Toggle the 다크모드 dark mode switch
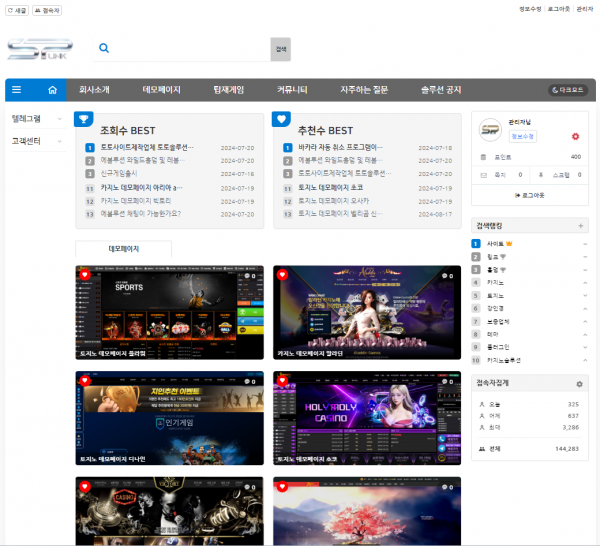This screenshot has width=600, height=546. coord(567,89)
